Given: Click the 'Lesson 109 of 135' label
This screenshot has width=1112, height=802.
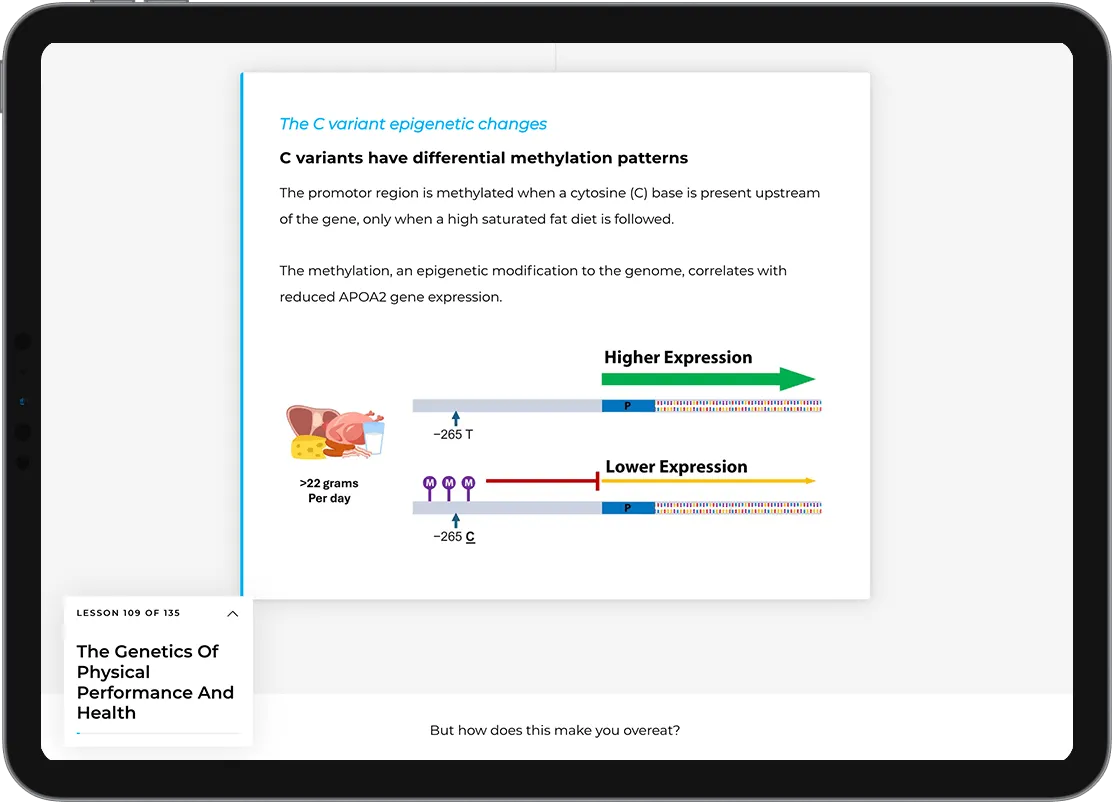Looking at the screenshot, I should (128, 613).
